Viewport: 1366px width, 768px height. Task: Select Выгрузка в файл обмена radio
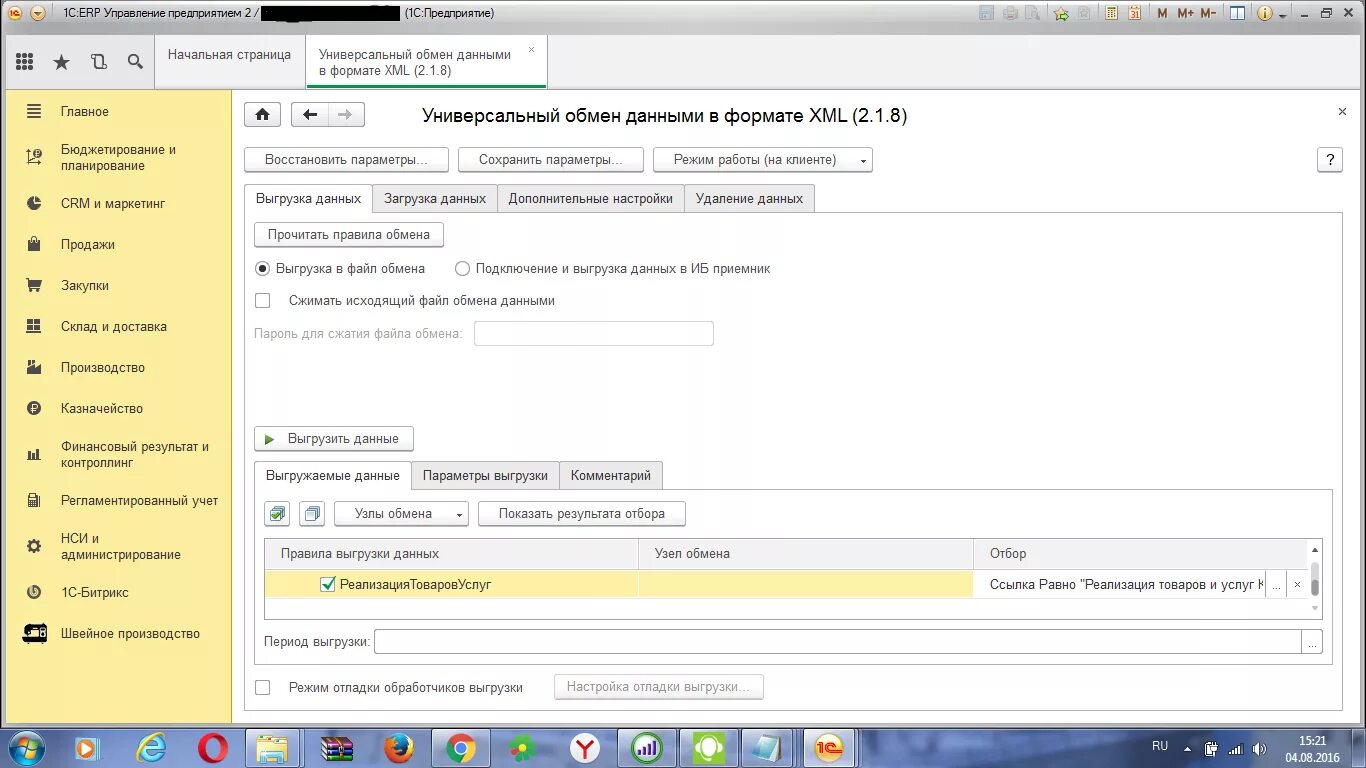(x=263, y=268)
